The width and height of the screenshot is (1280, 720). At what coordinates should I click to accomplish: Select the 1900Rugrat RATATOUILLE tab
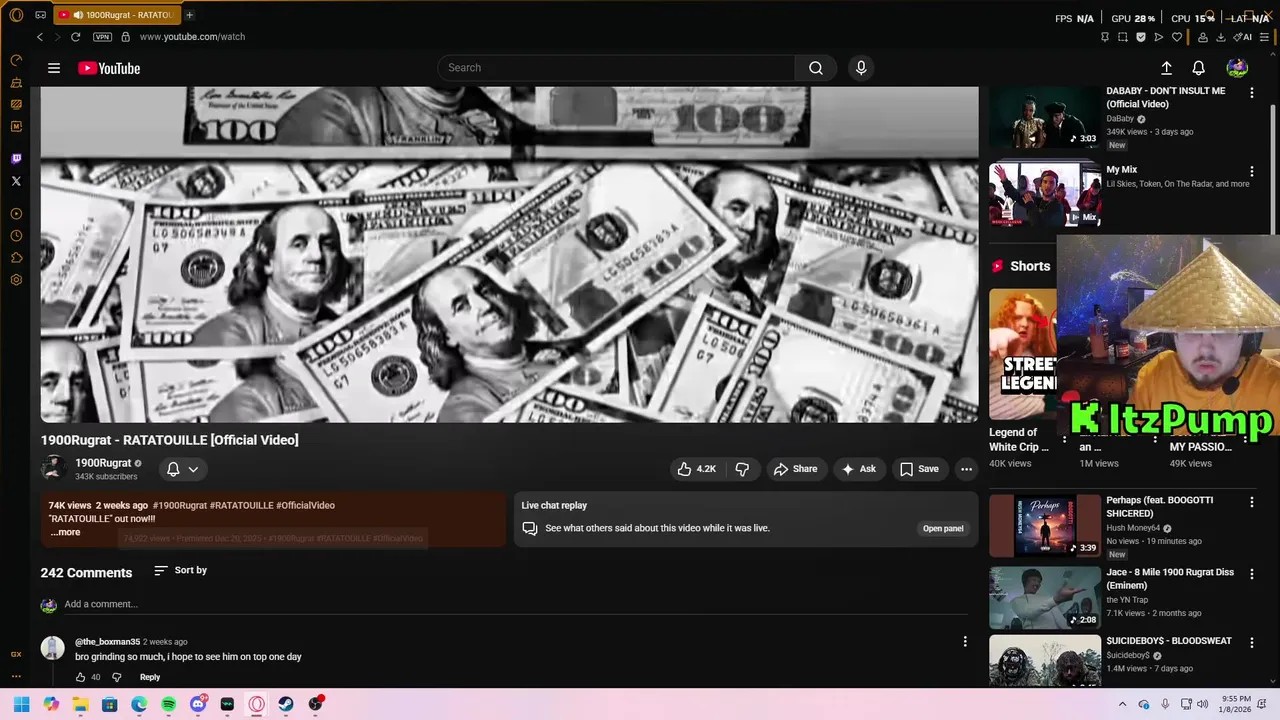(x=115, y=15)
